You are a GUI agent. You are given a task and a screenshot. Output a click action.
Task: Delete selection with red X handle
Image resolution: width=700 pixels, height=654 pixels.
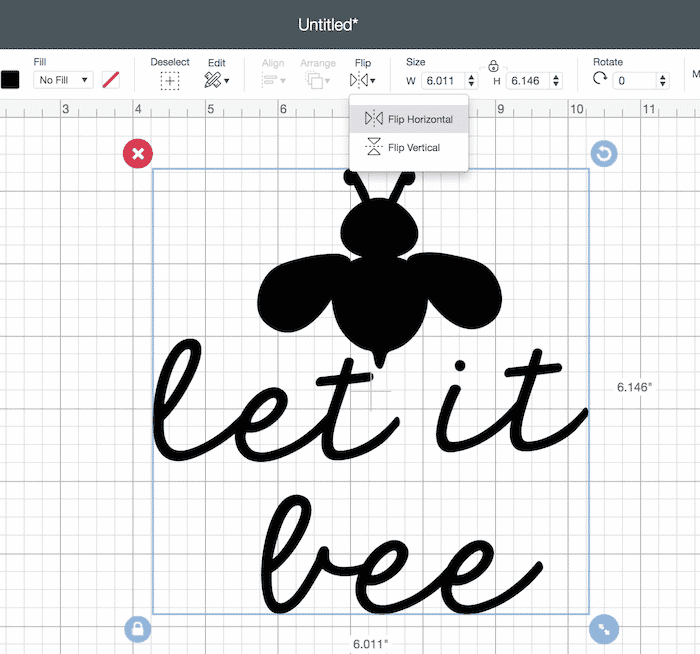[138, 154]
